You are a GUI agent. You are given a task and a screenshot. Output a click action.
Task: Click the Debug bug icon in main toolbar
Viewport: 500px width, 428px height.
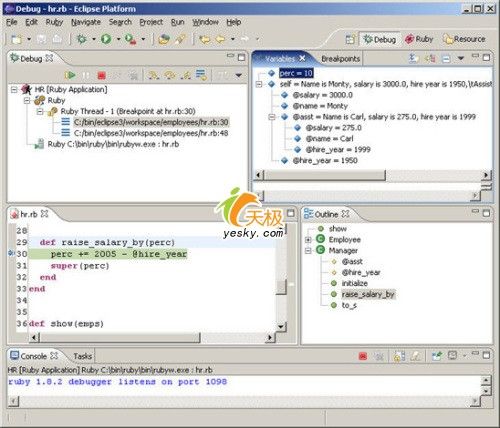82,39
